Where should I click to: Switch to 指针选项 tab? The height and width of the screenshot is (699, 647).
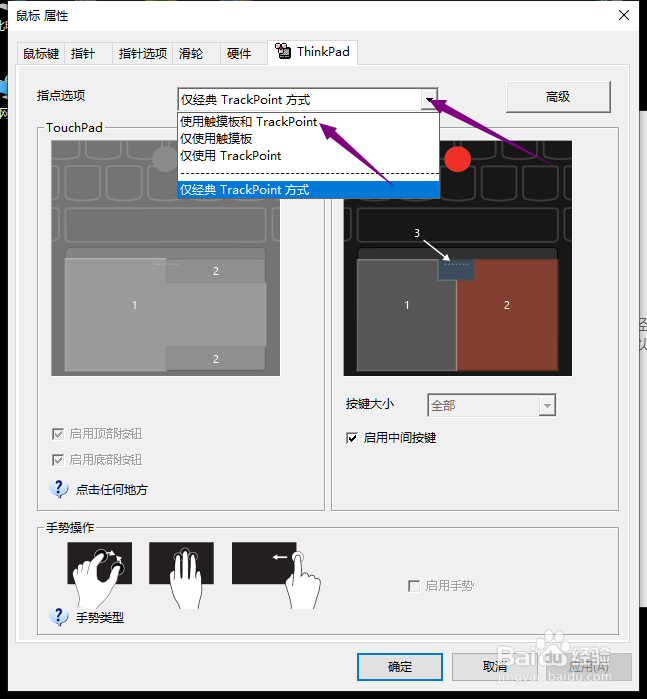coord(142,53)
